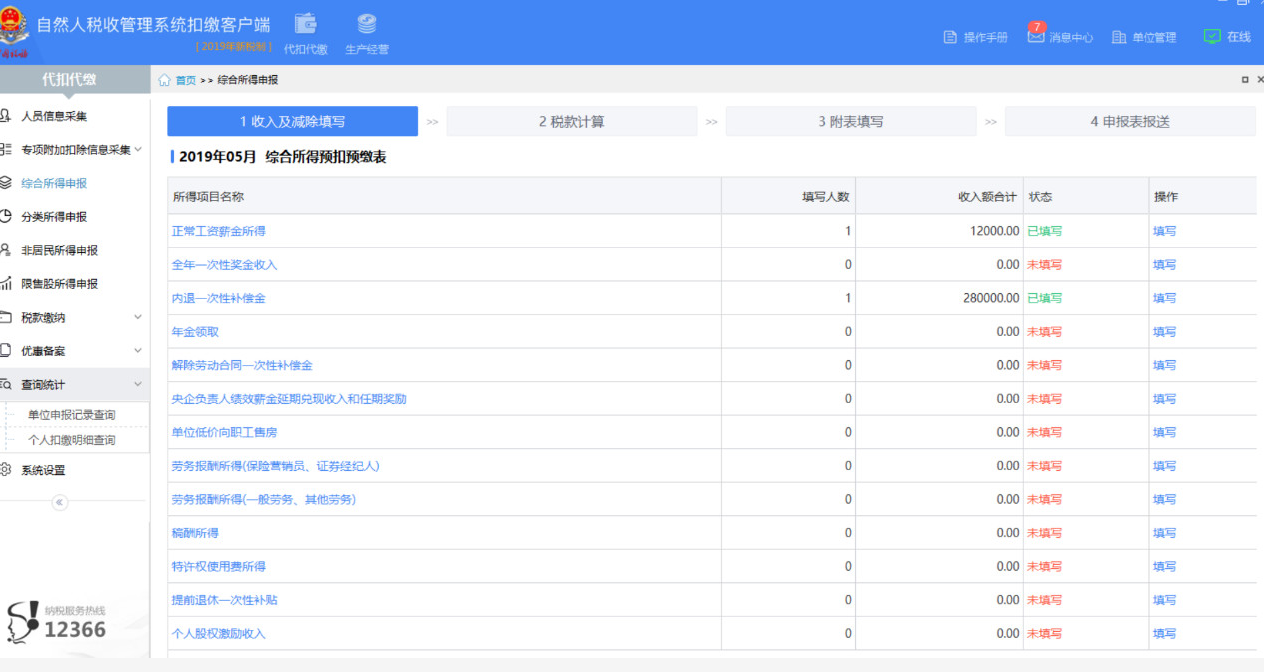1264x672 pixels.
Task: Open the 代扣代缴 module icon
Action: click(x=306, y=24)
